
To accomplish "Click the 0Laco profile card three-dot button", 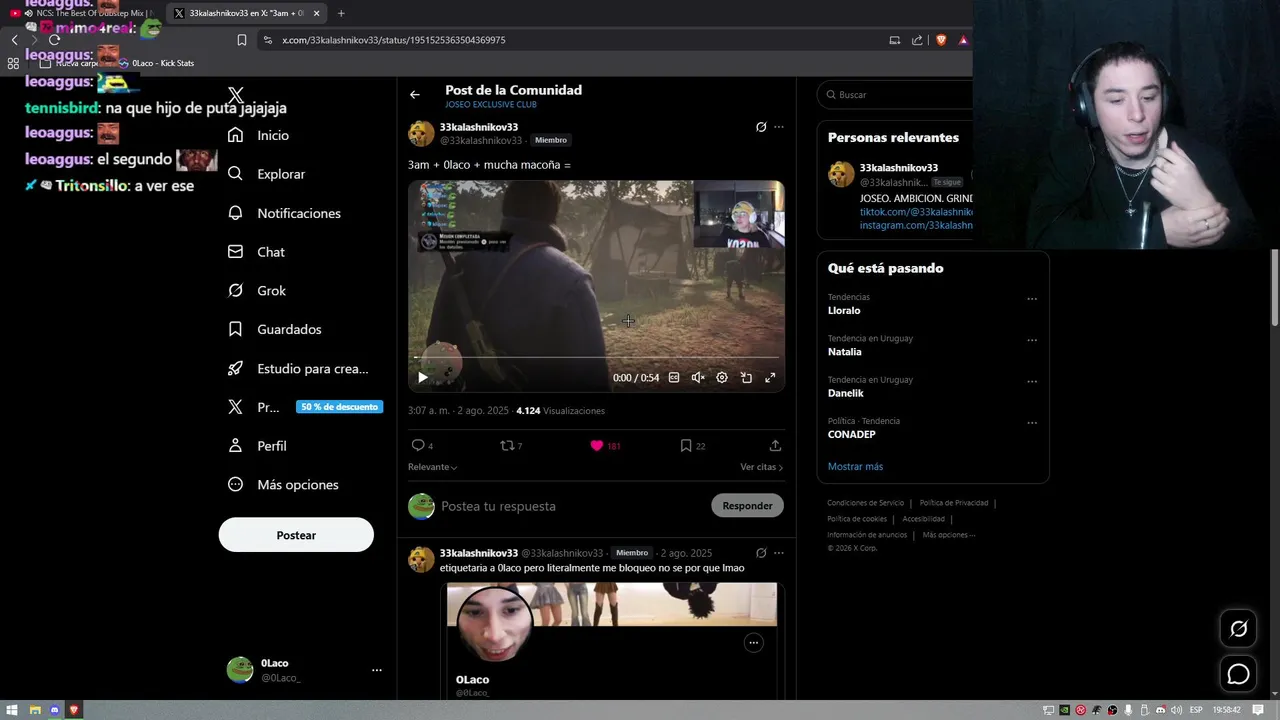I will (x=754, y=643).
